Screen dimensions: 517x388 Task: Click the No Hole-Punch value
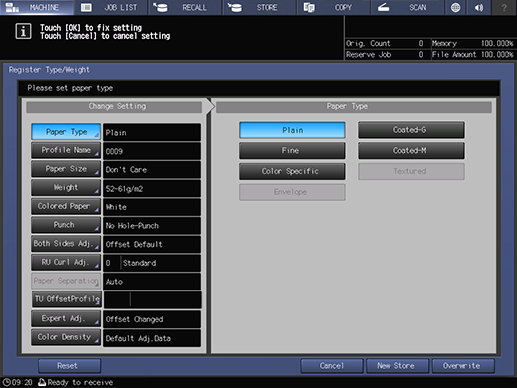pos(152,226)
